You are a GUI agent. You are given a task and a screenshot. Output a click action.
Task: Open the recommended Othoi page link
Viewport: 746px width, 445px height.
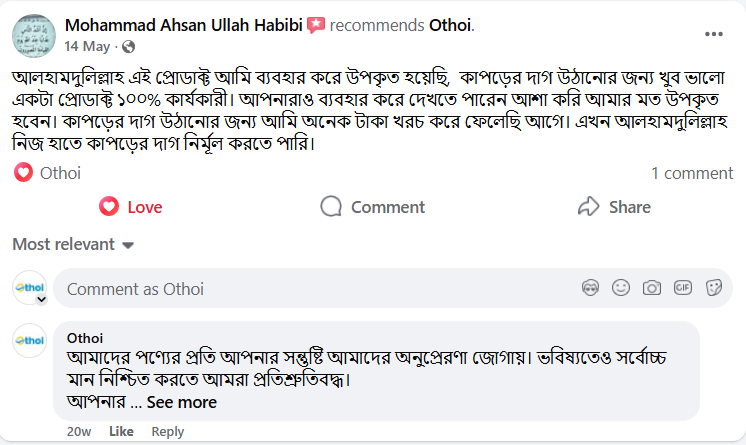(450, 24)
